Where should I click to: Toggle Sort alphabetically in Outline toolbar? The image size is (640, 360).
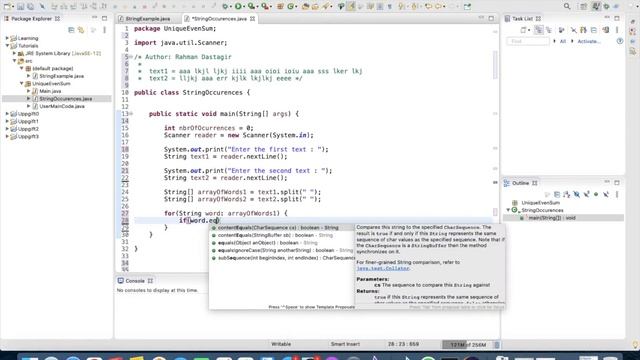point(567,194)
